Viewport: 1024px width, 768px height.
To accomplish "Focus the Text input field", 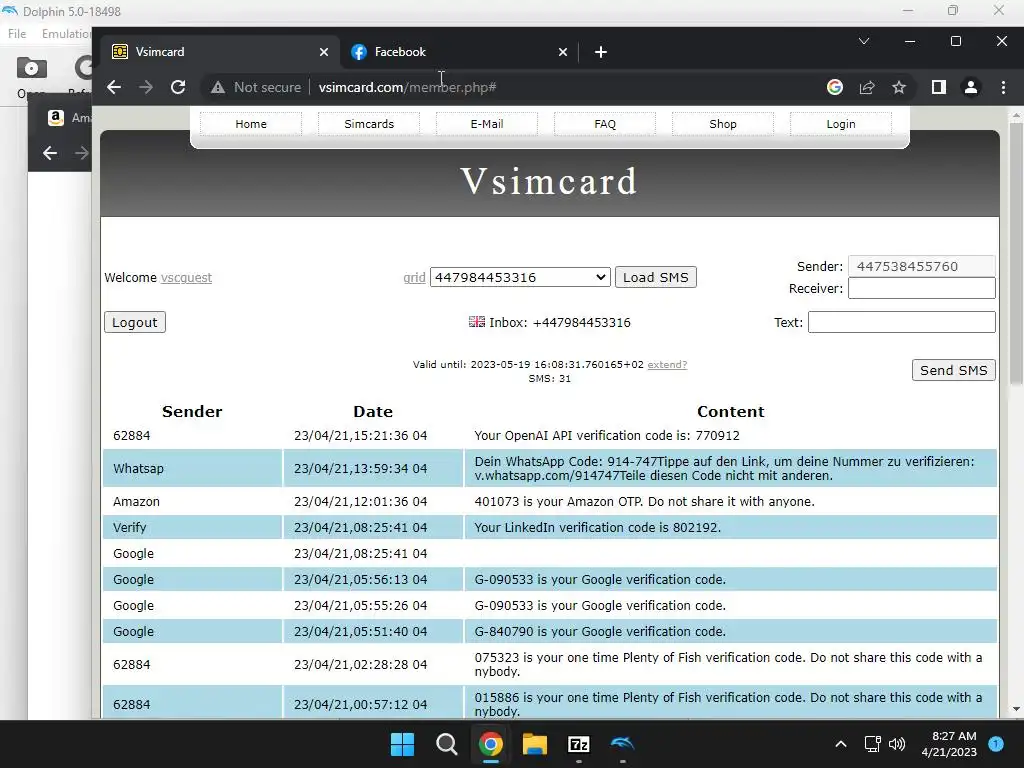I will [x=901, y=322].
